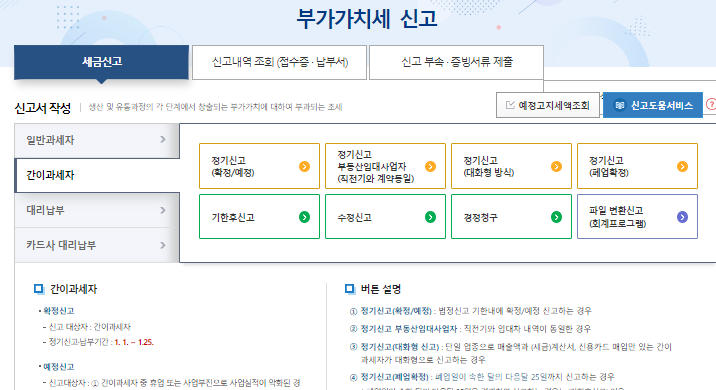The height and width of the screenshot is (390, 716).
Task: Select 간이과세자 in the side menu
Action: (97, 175)
